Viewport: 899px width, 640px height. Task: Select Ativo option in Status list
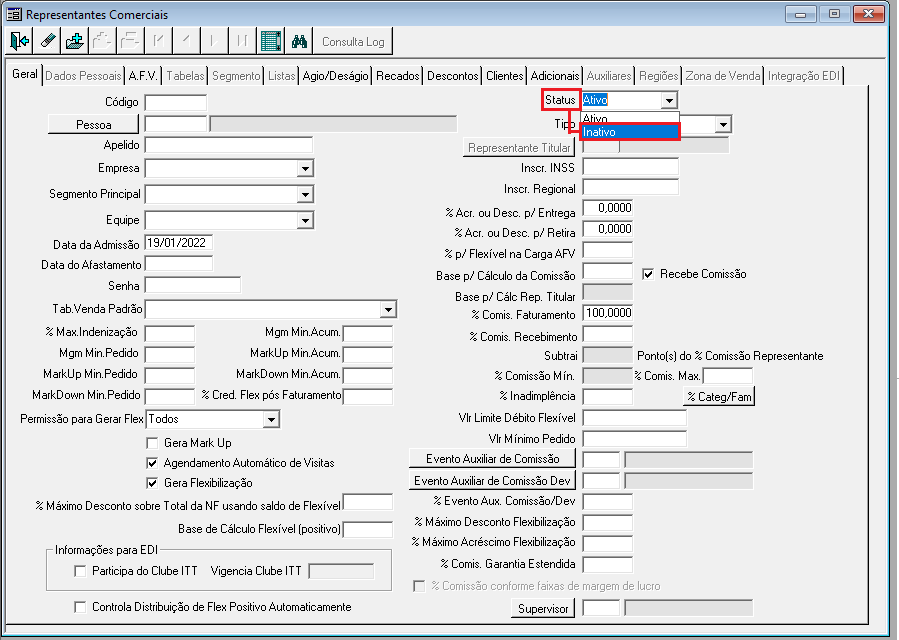pyautogui.click(x=630, y=119)
